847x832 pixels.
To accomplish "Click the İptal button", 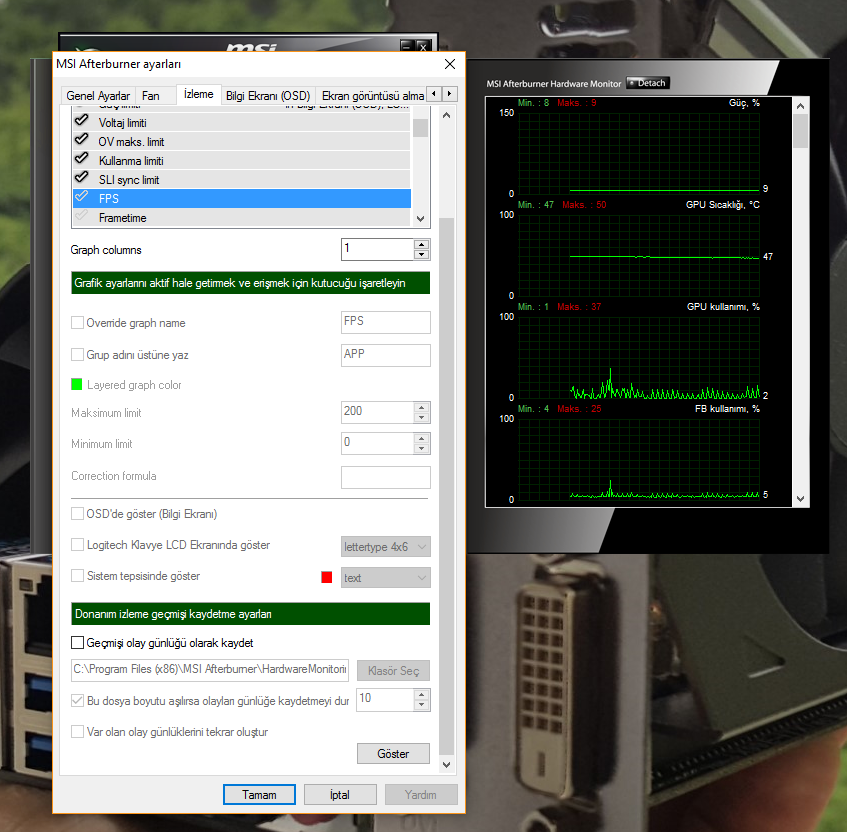I will pos(340,795).
